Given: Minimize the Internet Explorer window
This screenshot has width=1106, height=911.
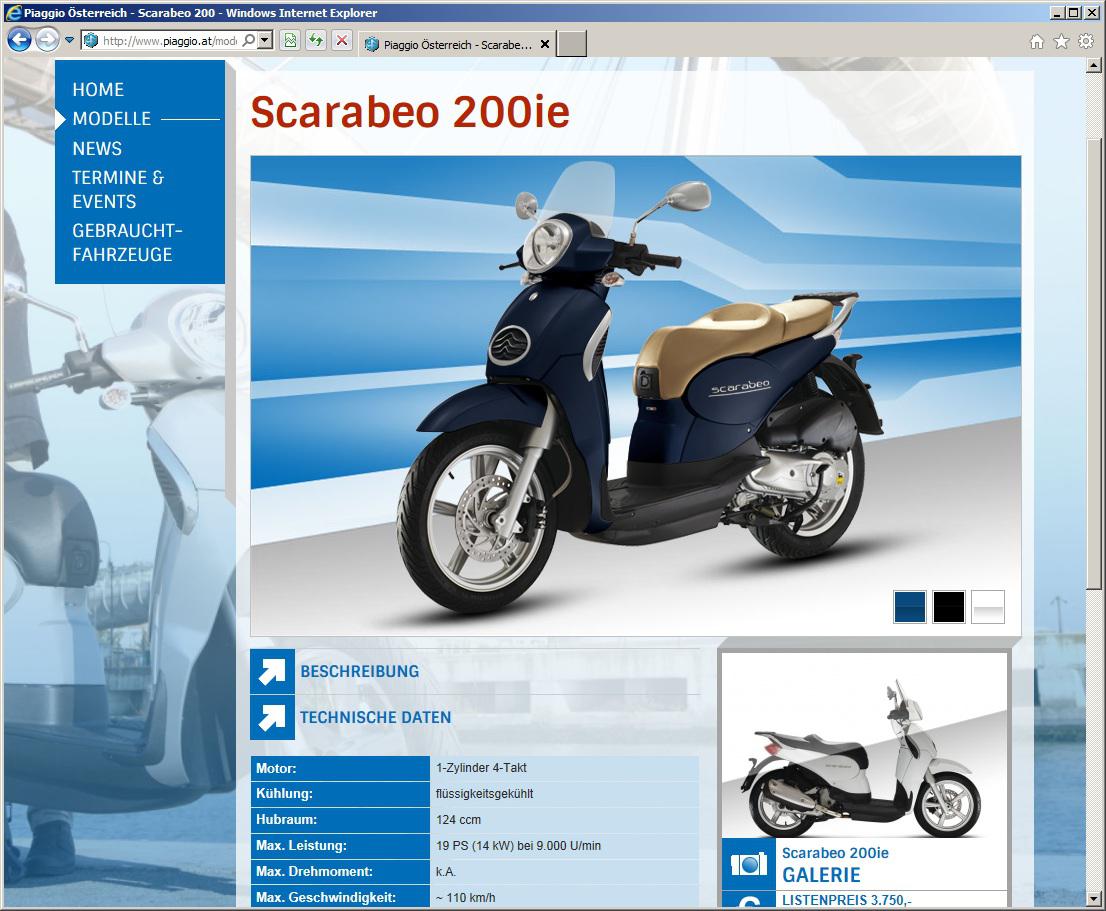Looking at the screenshot, I should point(1057,12).
